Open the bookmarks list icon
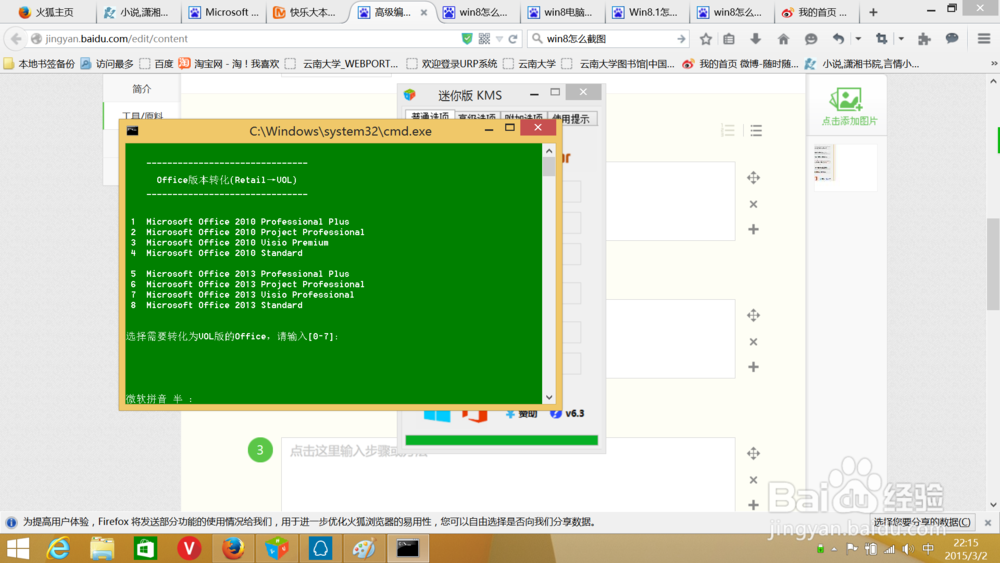This screenshot has width=1000, height=563. tap(729, 39)
